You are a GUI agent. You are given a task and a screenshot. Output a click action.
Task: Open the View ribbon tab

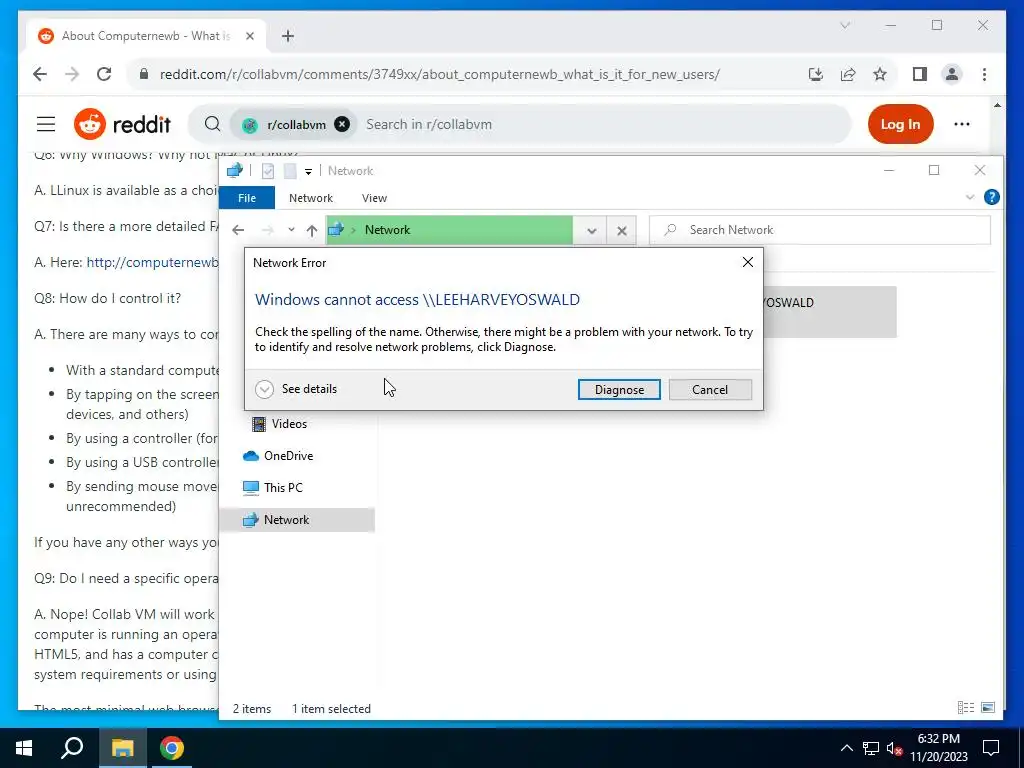[x=374, y=198]
